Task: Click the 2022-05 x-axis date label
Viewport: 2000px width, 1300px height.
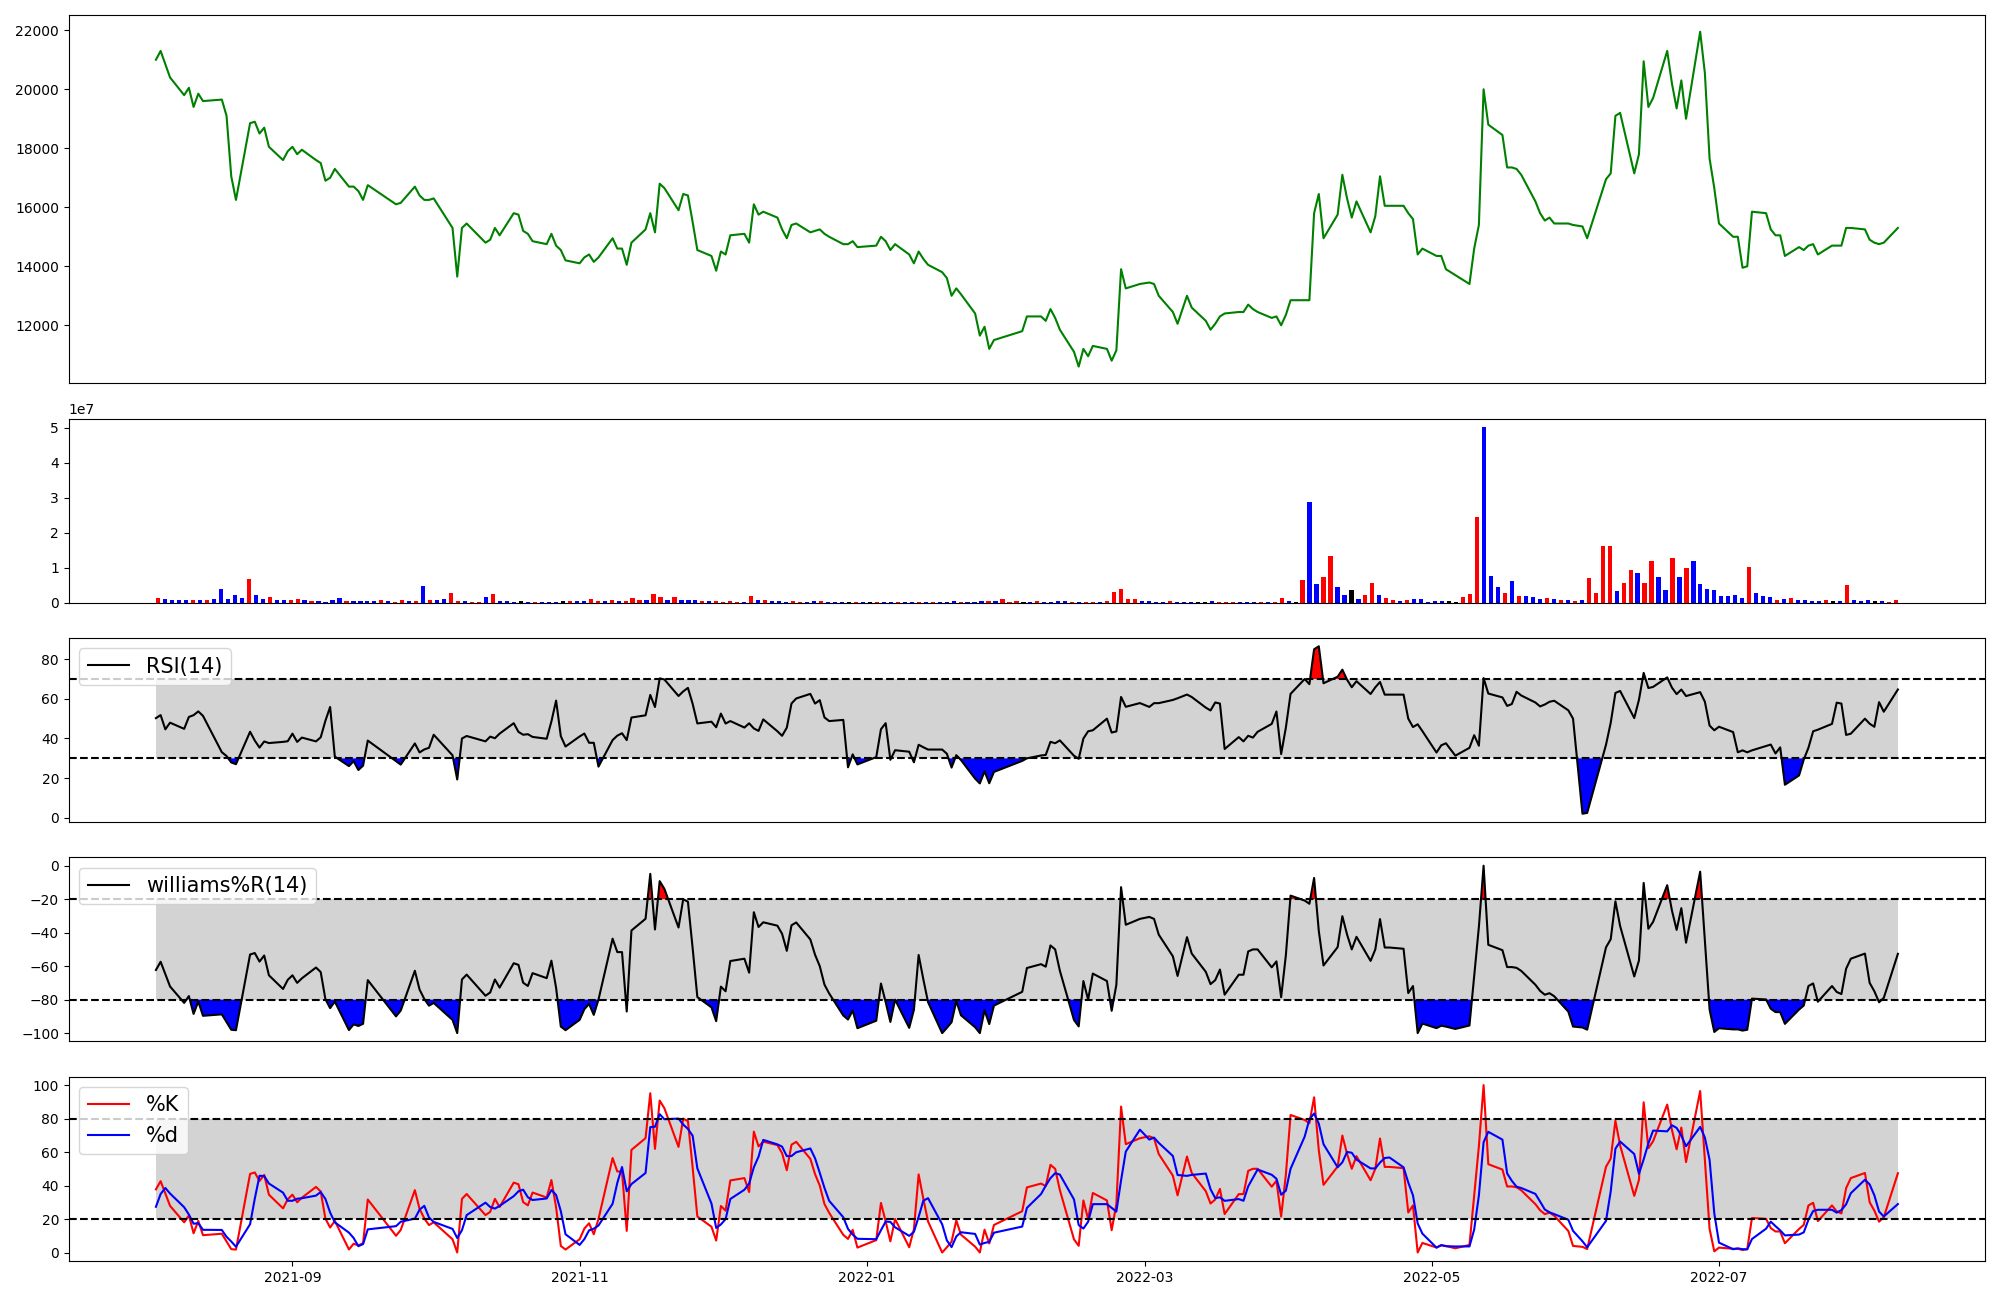Action: coord(1432,1277)
